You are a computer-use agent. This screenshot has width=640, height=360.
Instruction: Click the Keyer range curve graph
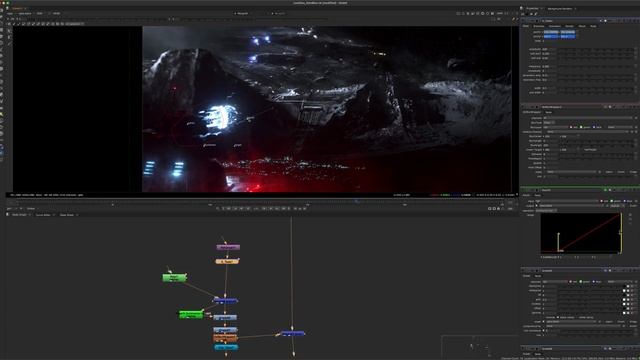pyautogui.click(x=580, y=233)
